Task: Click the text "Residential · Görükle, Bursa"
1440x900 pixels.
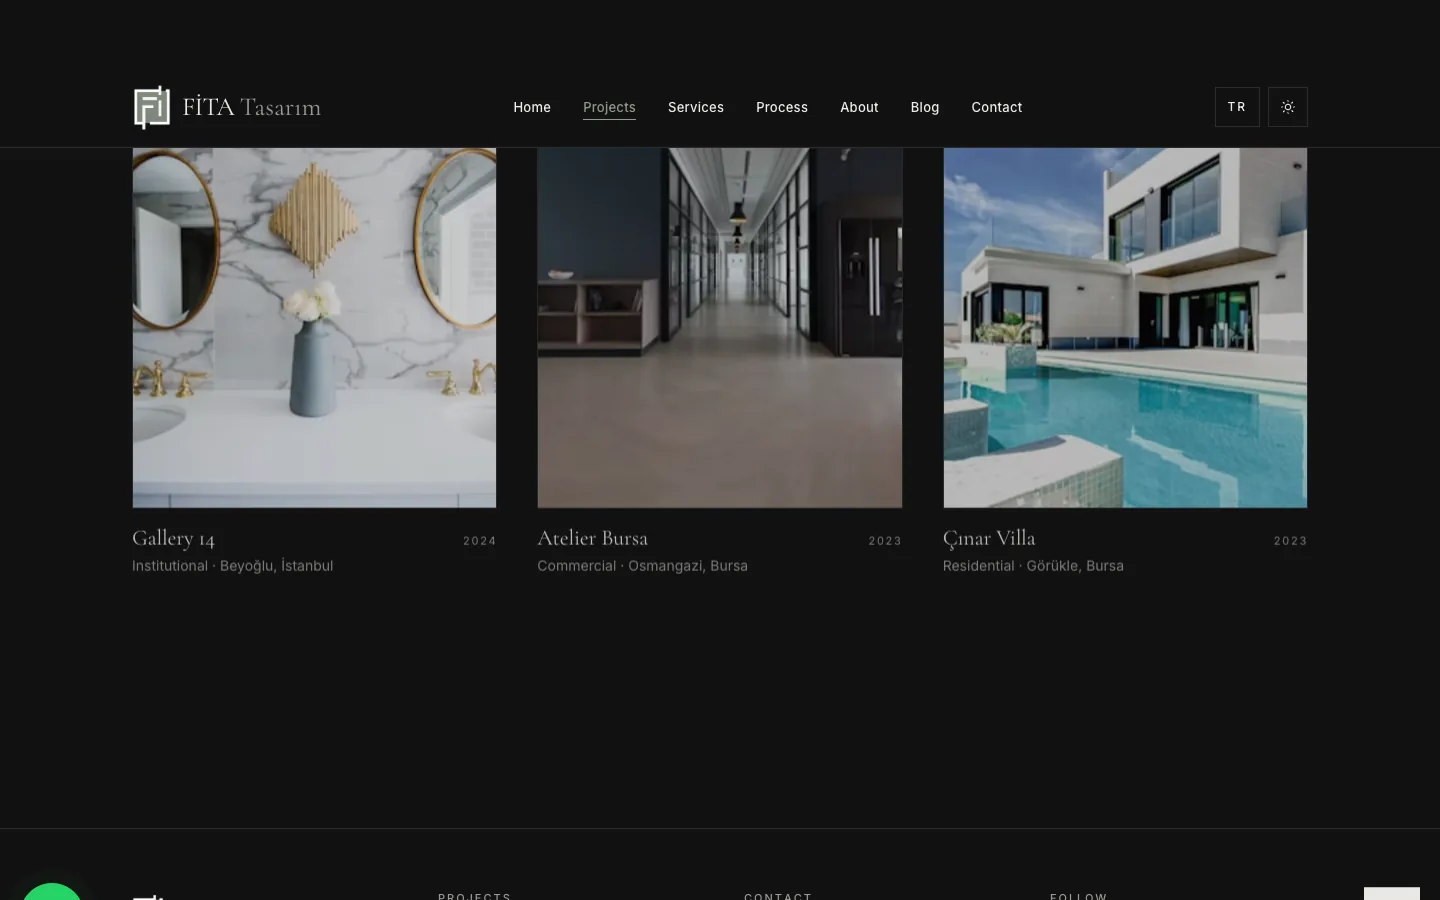Action: 1033,566
